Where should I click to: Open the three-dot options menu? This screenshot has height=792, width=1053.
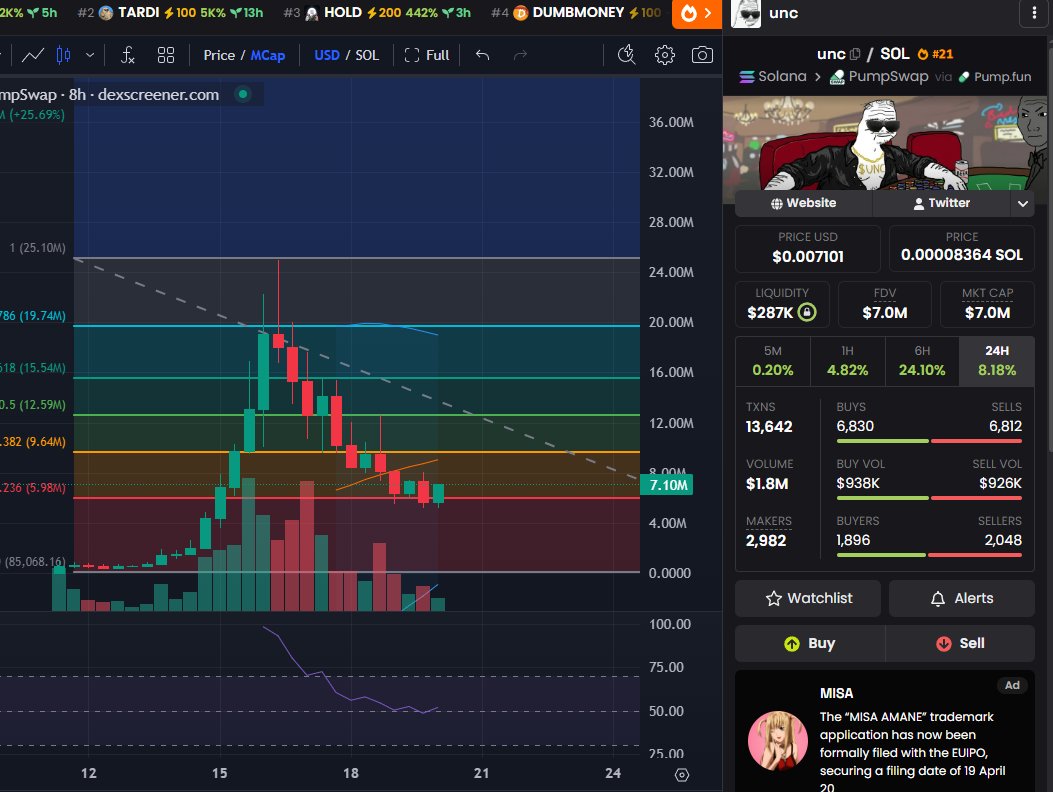(x=1034, y=13)
